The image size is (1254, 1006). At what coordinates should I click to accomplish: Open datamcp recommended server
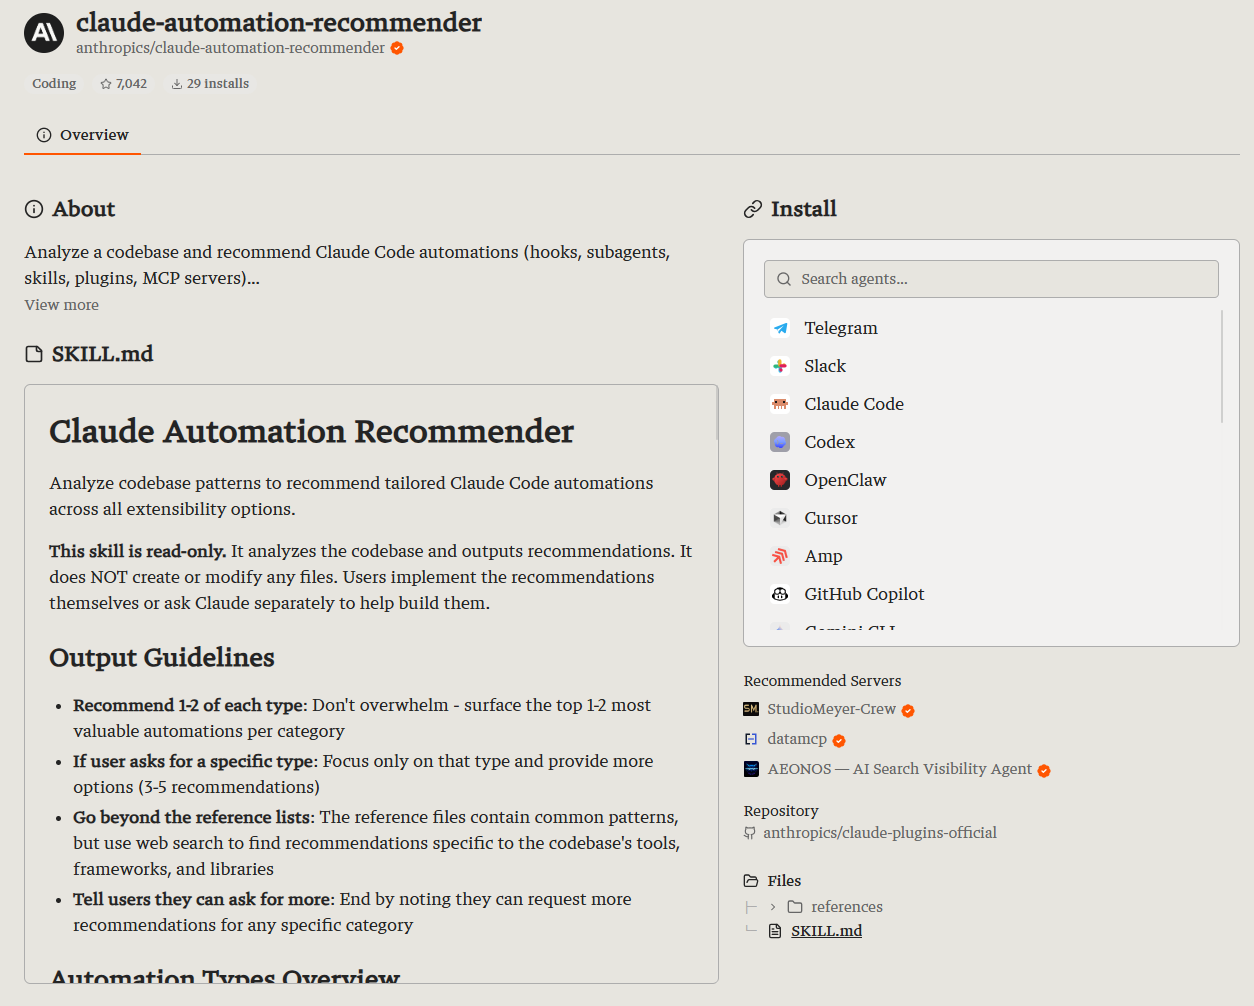[x=797, y=739]
